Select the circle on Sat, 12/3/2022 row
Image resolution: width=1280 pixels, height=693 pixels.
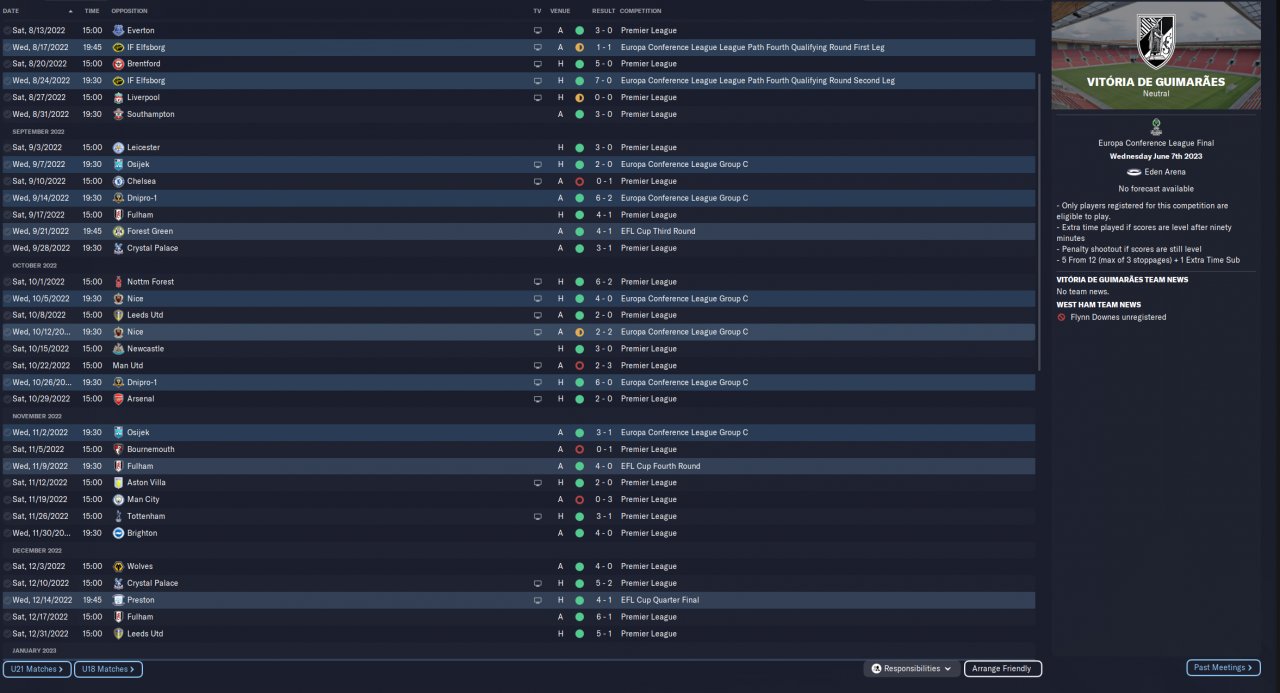[x=7, y=566]
